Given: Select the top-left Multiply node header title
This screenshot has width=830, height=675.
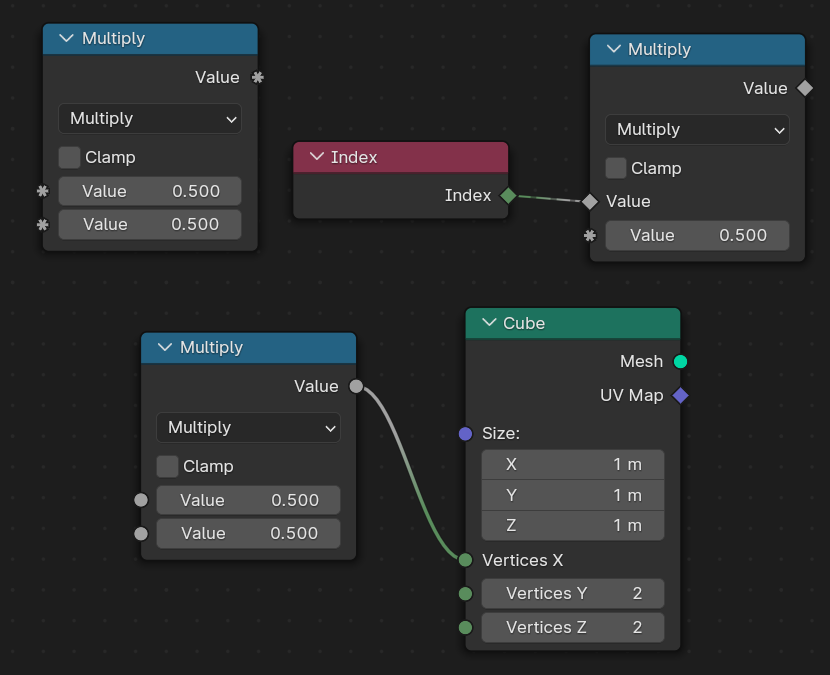Looking at the screenshot, I should (113, 38).
